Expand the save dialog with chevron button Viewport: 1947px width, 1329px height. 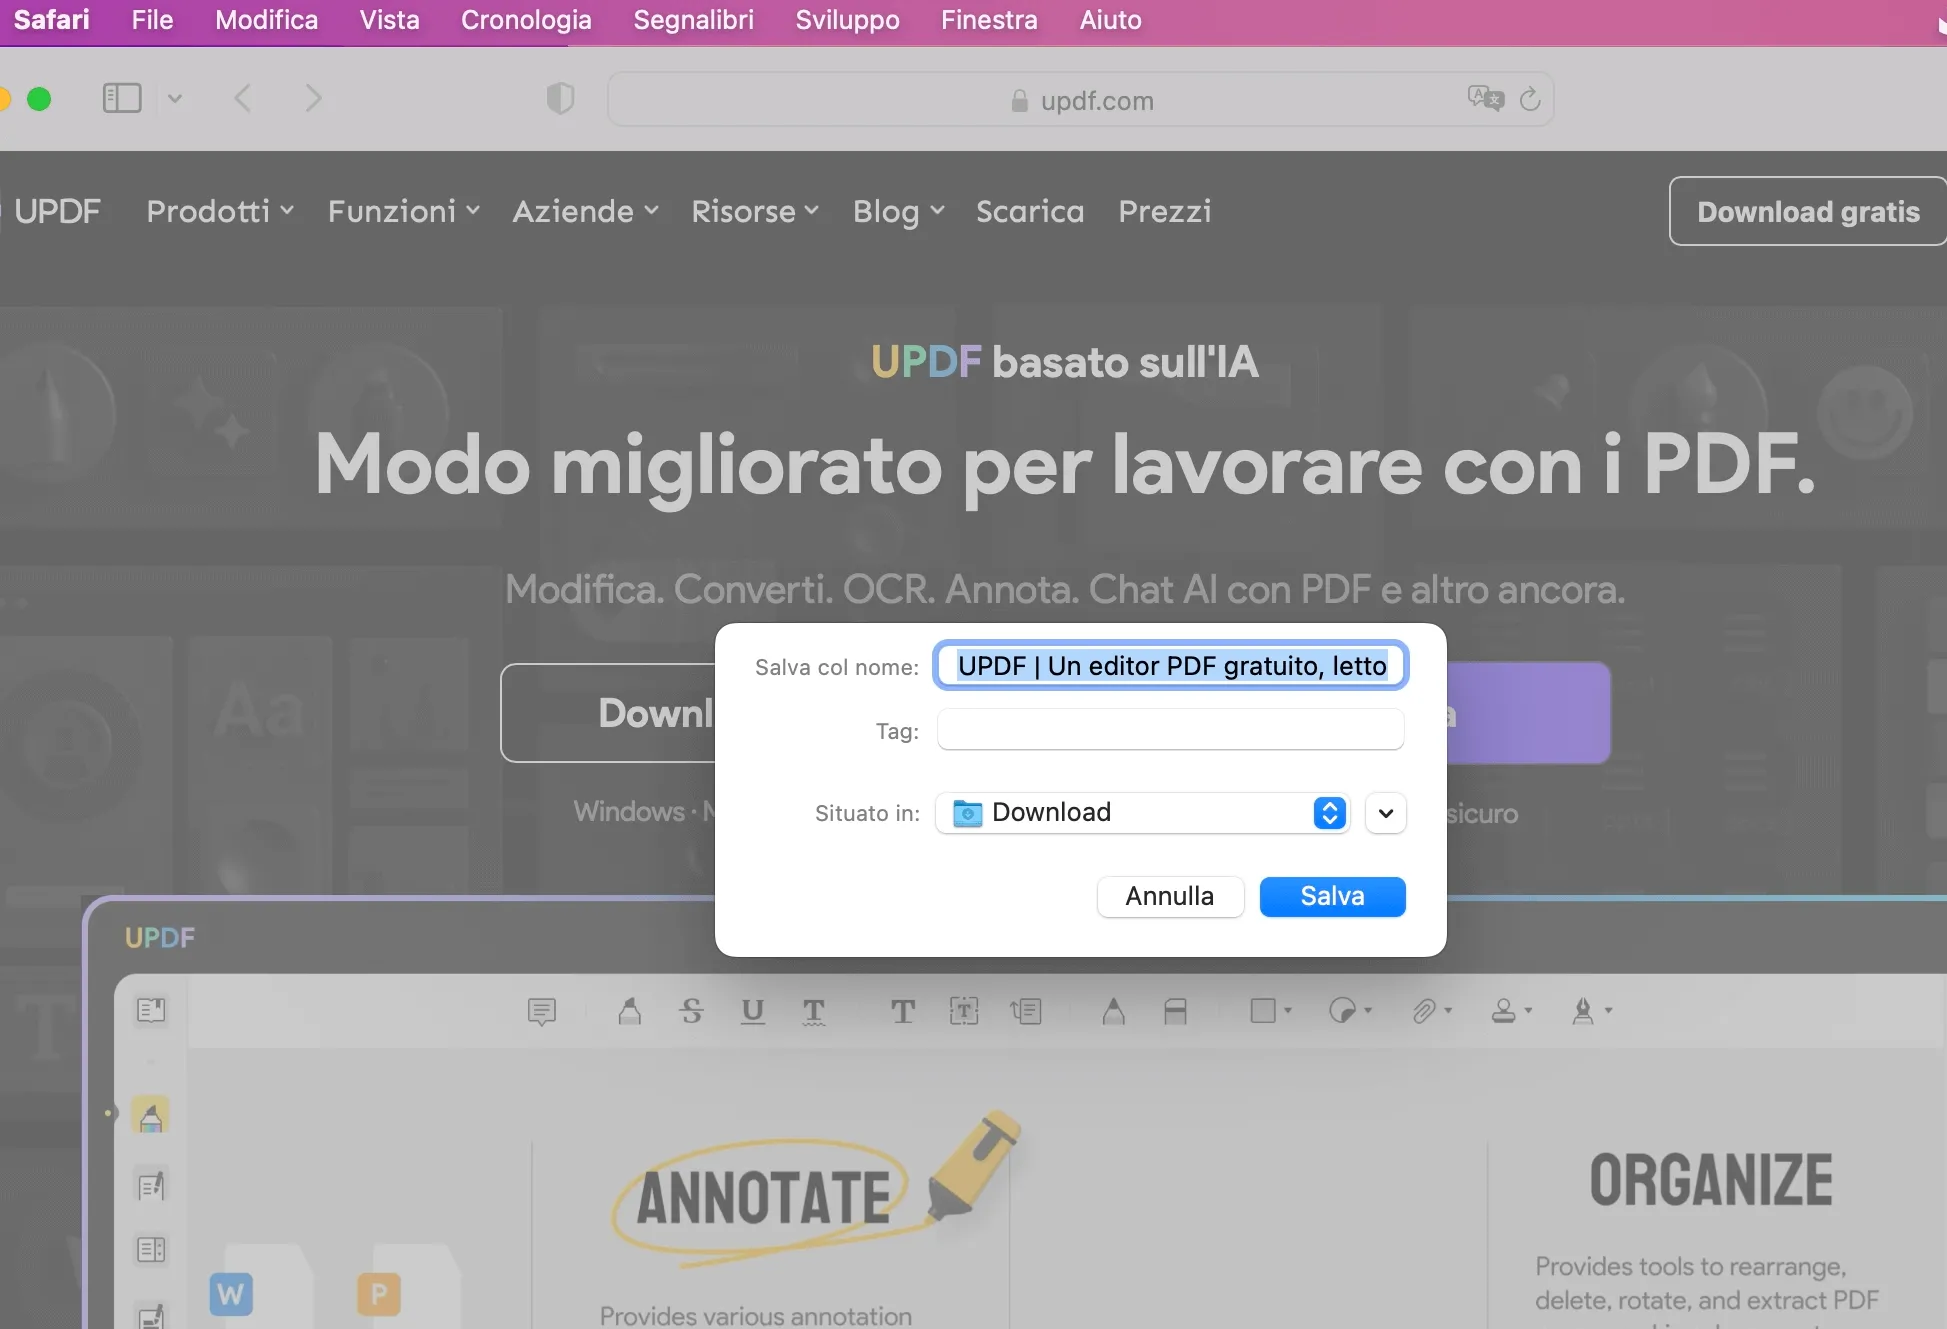(1386, 813)
